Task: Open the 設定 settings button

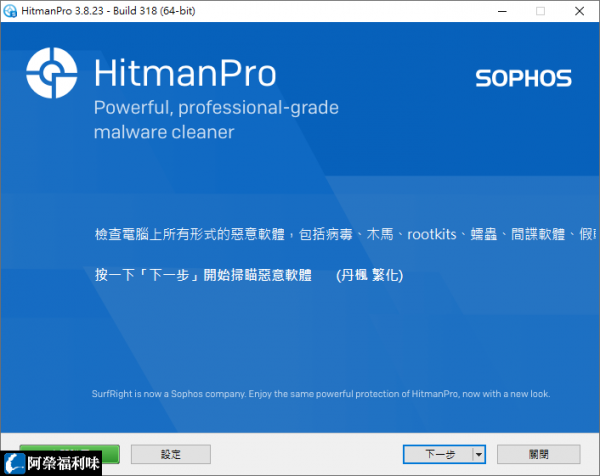Action: coord(171,454)
